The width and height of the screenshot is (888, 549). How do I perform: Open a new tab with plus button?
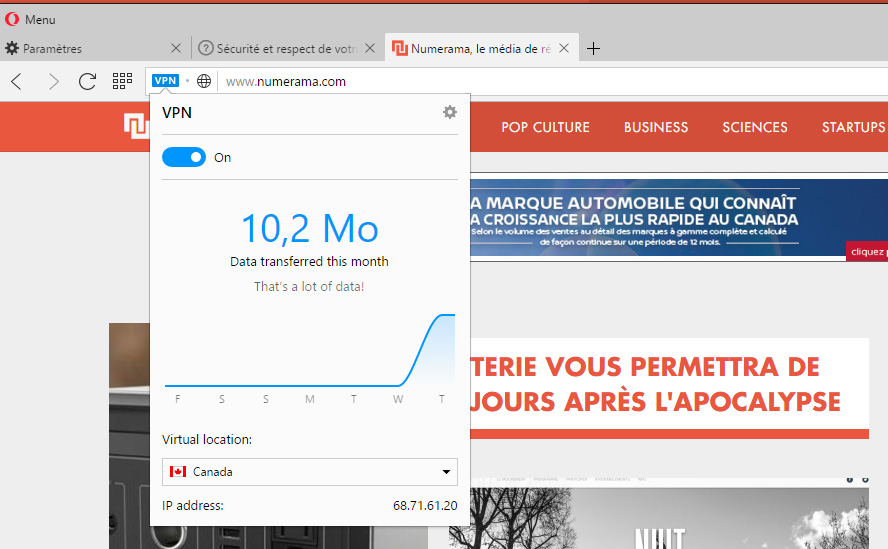pos(593,49)
